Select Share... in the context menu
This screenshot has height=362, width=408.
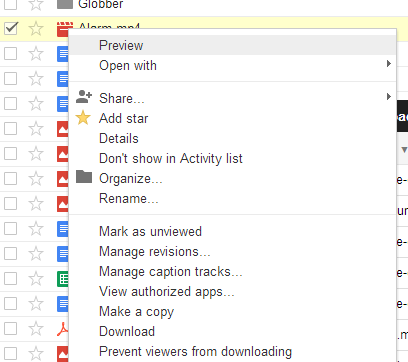232,98
